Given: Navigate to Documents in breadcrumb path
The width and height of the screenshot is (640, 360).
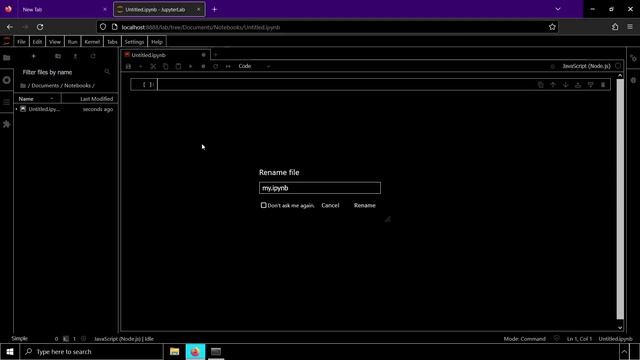Looking at the screenshot, I should click(45, 86).
